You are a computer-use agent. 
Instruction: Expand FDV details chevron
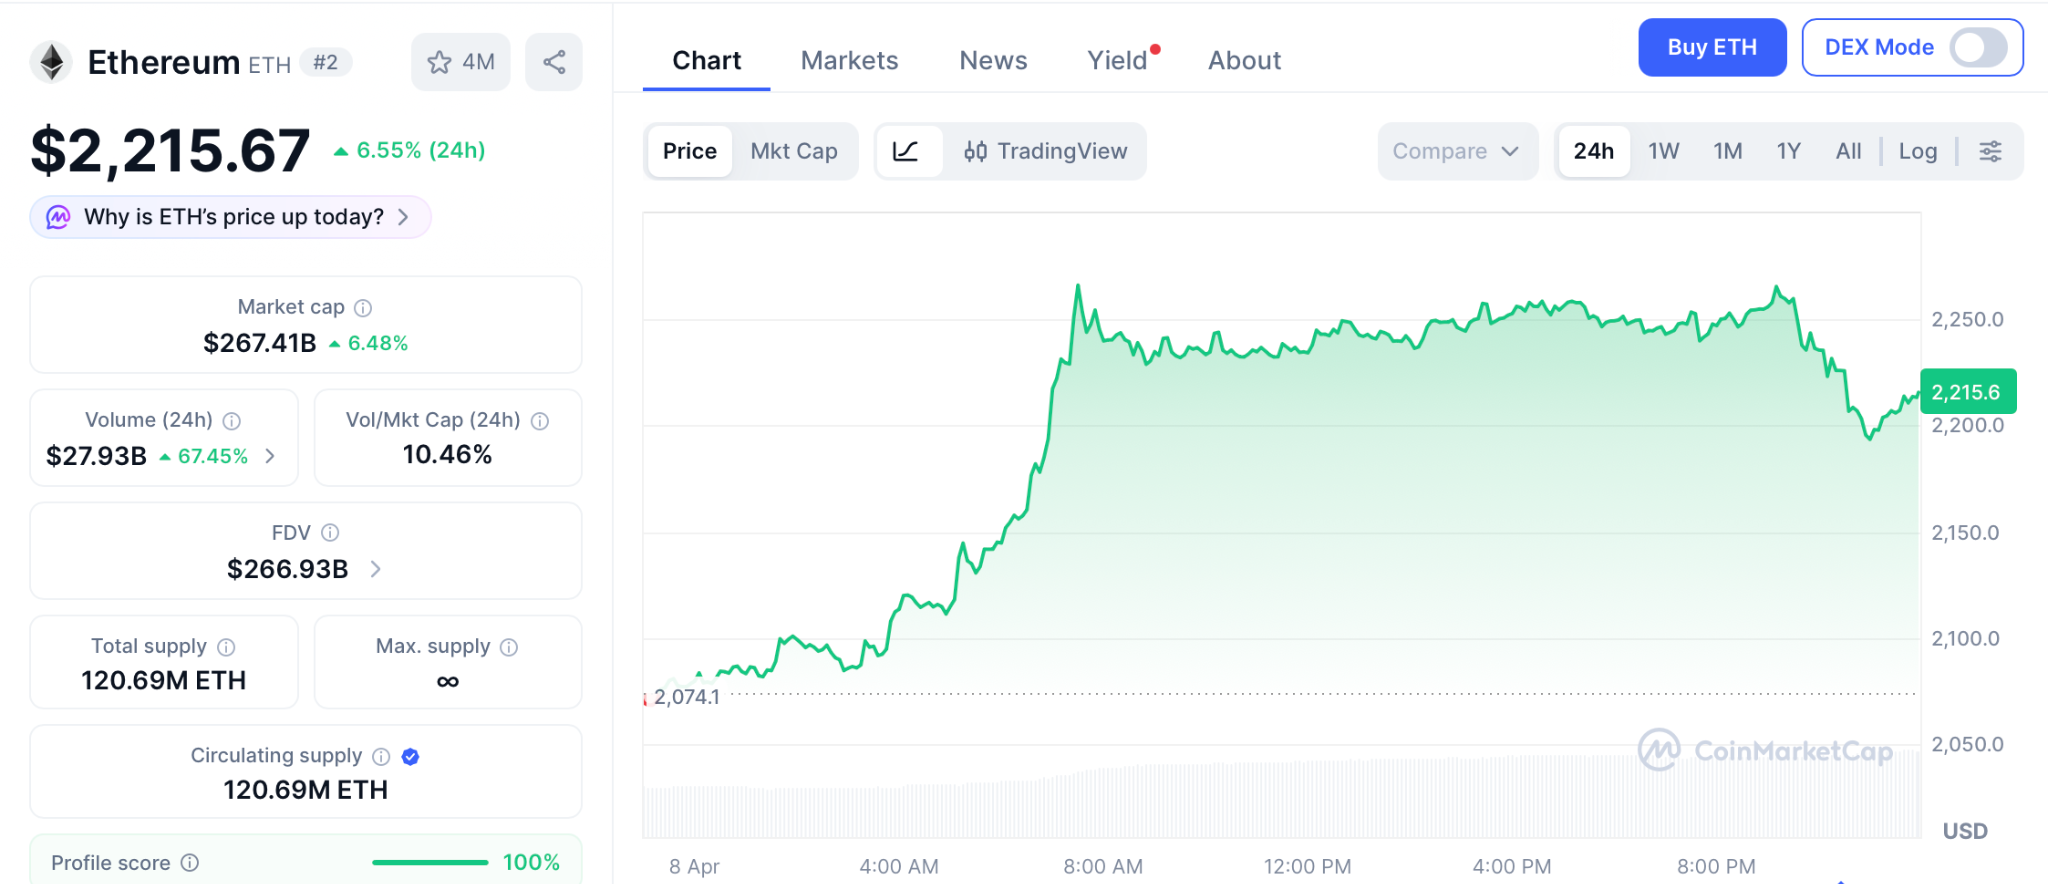pos(376,569)
